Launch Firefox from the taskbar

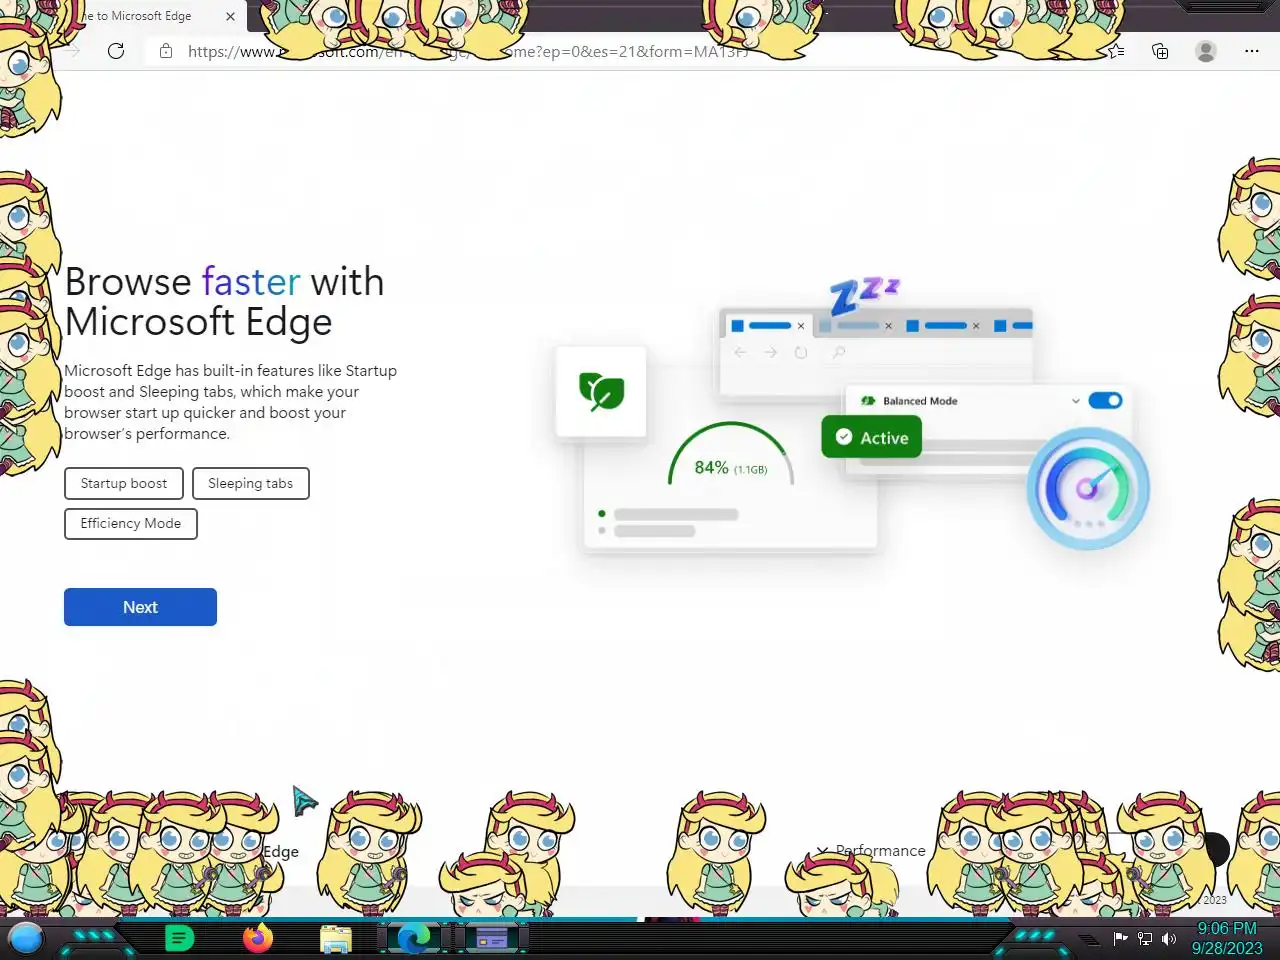(x=258, y=938)
